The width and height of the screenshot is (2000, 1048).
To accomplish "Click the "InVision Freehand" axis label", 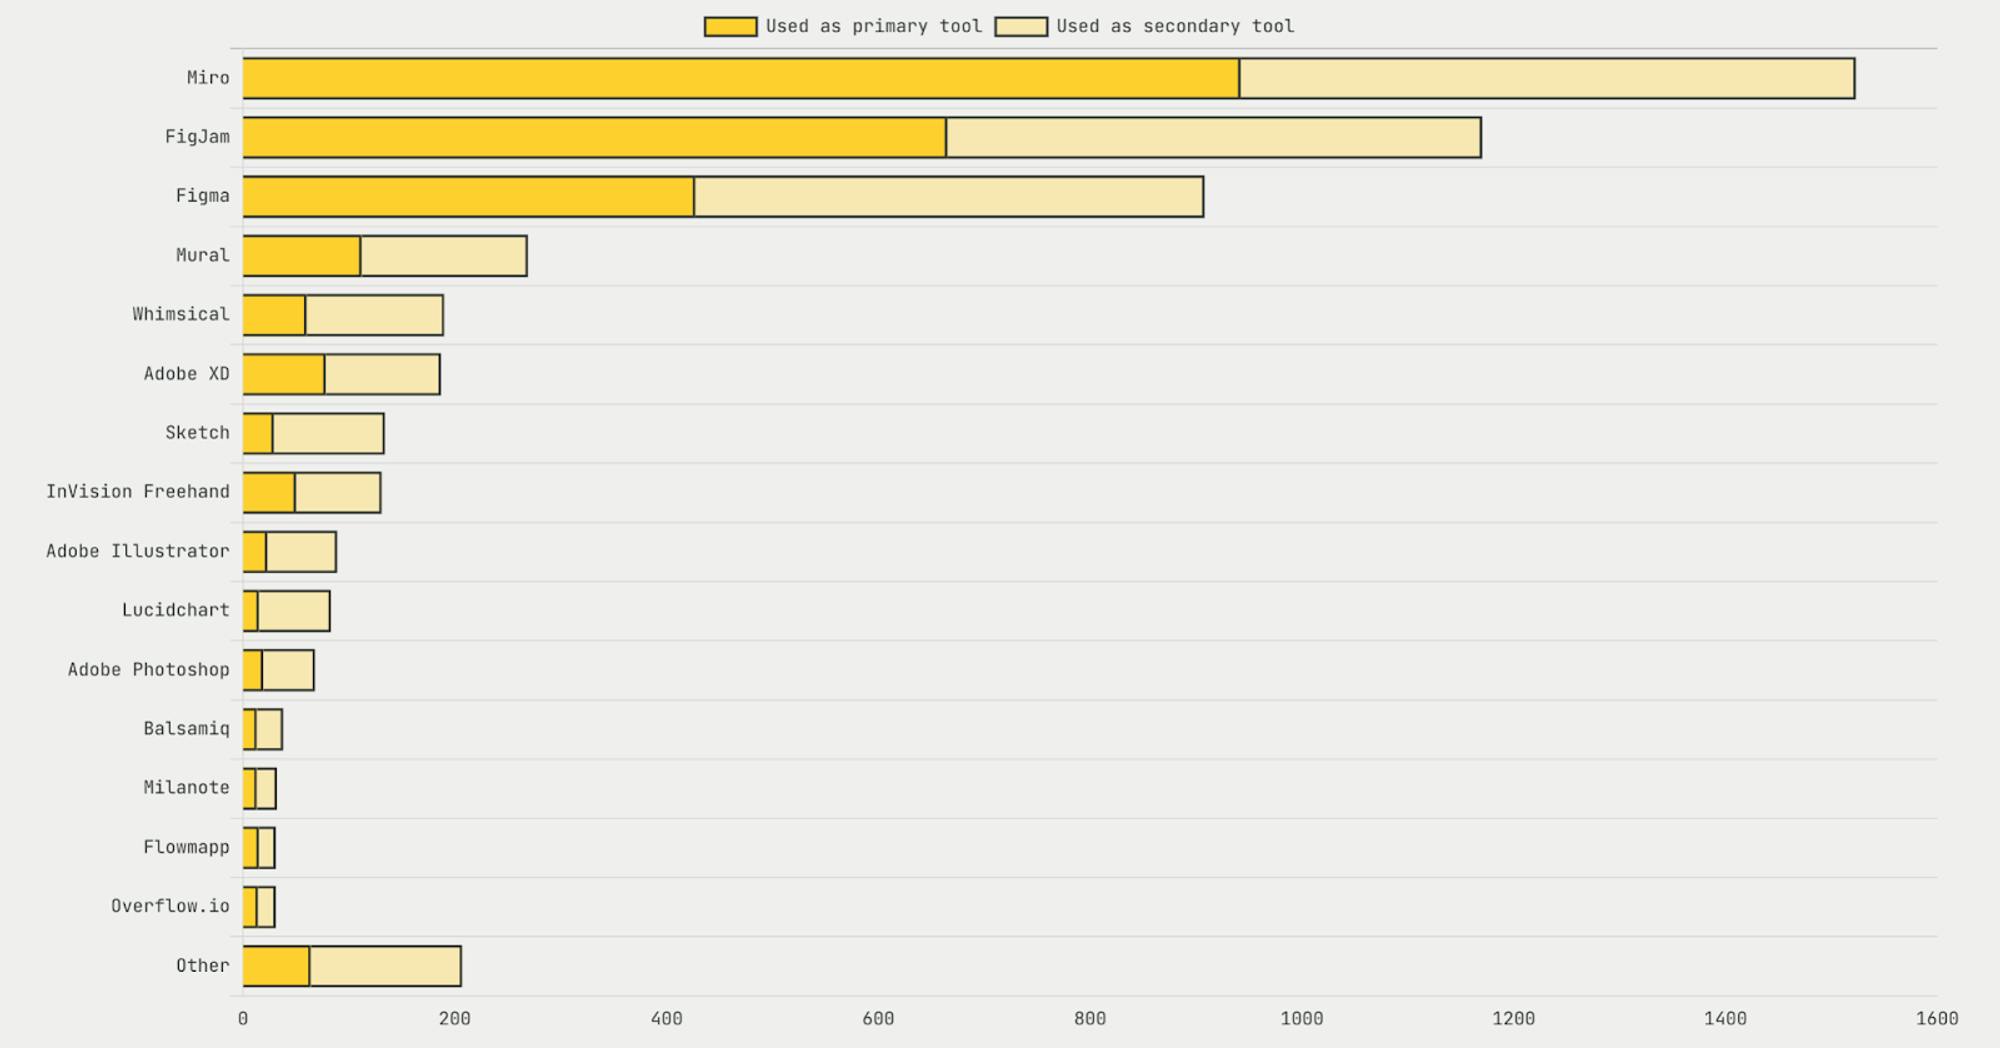I will [138, 492].
